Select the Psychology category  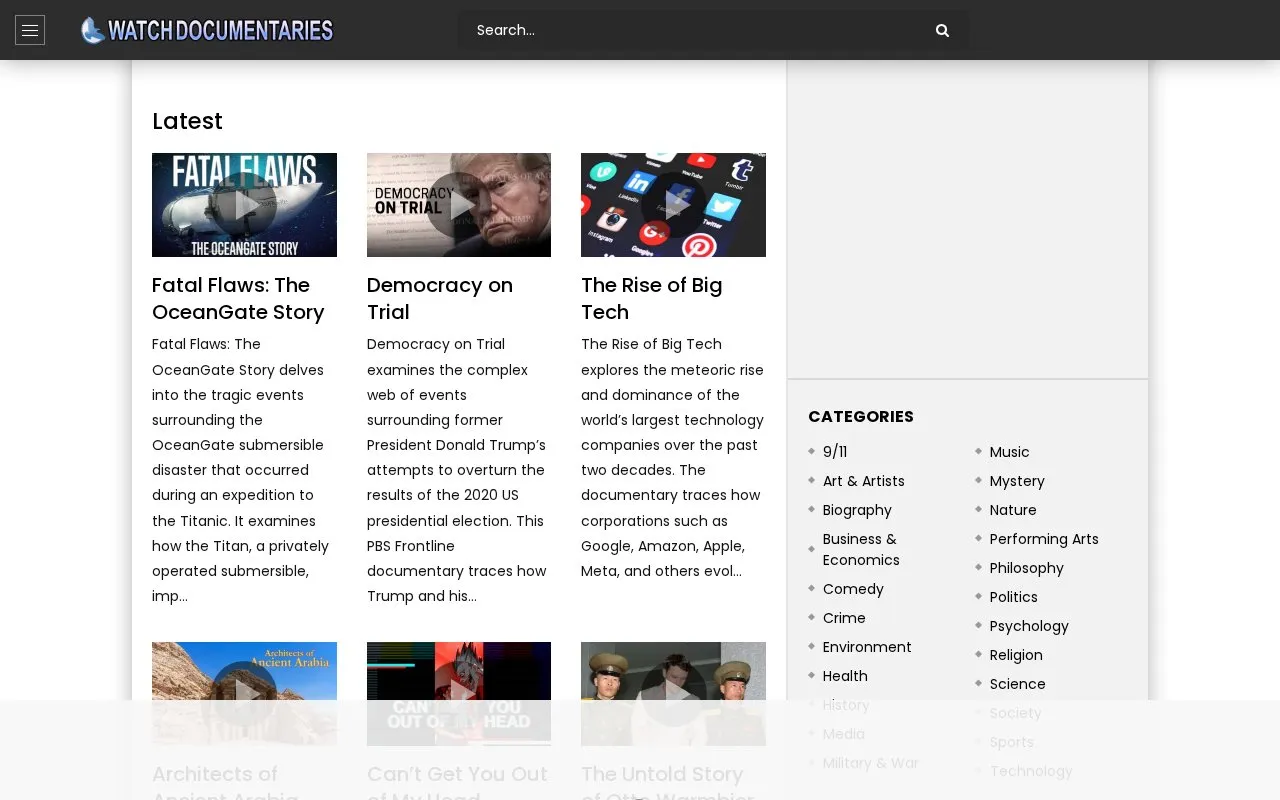click(1029, 626)
